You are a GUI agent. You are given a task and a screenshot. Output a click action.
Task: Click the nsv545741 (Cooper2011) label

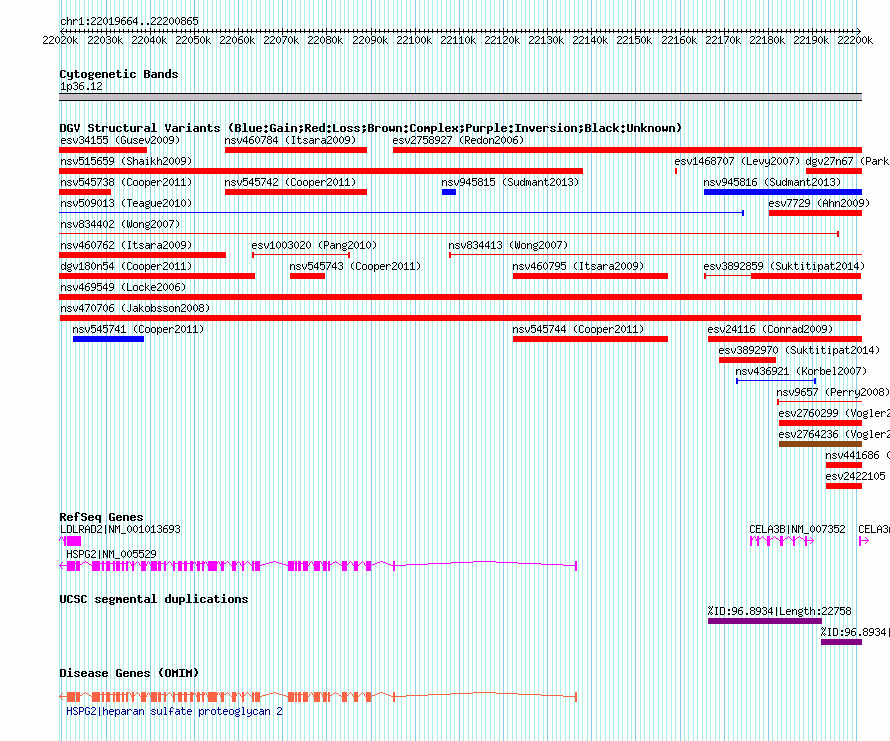tap(138, 329)
